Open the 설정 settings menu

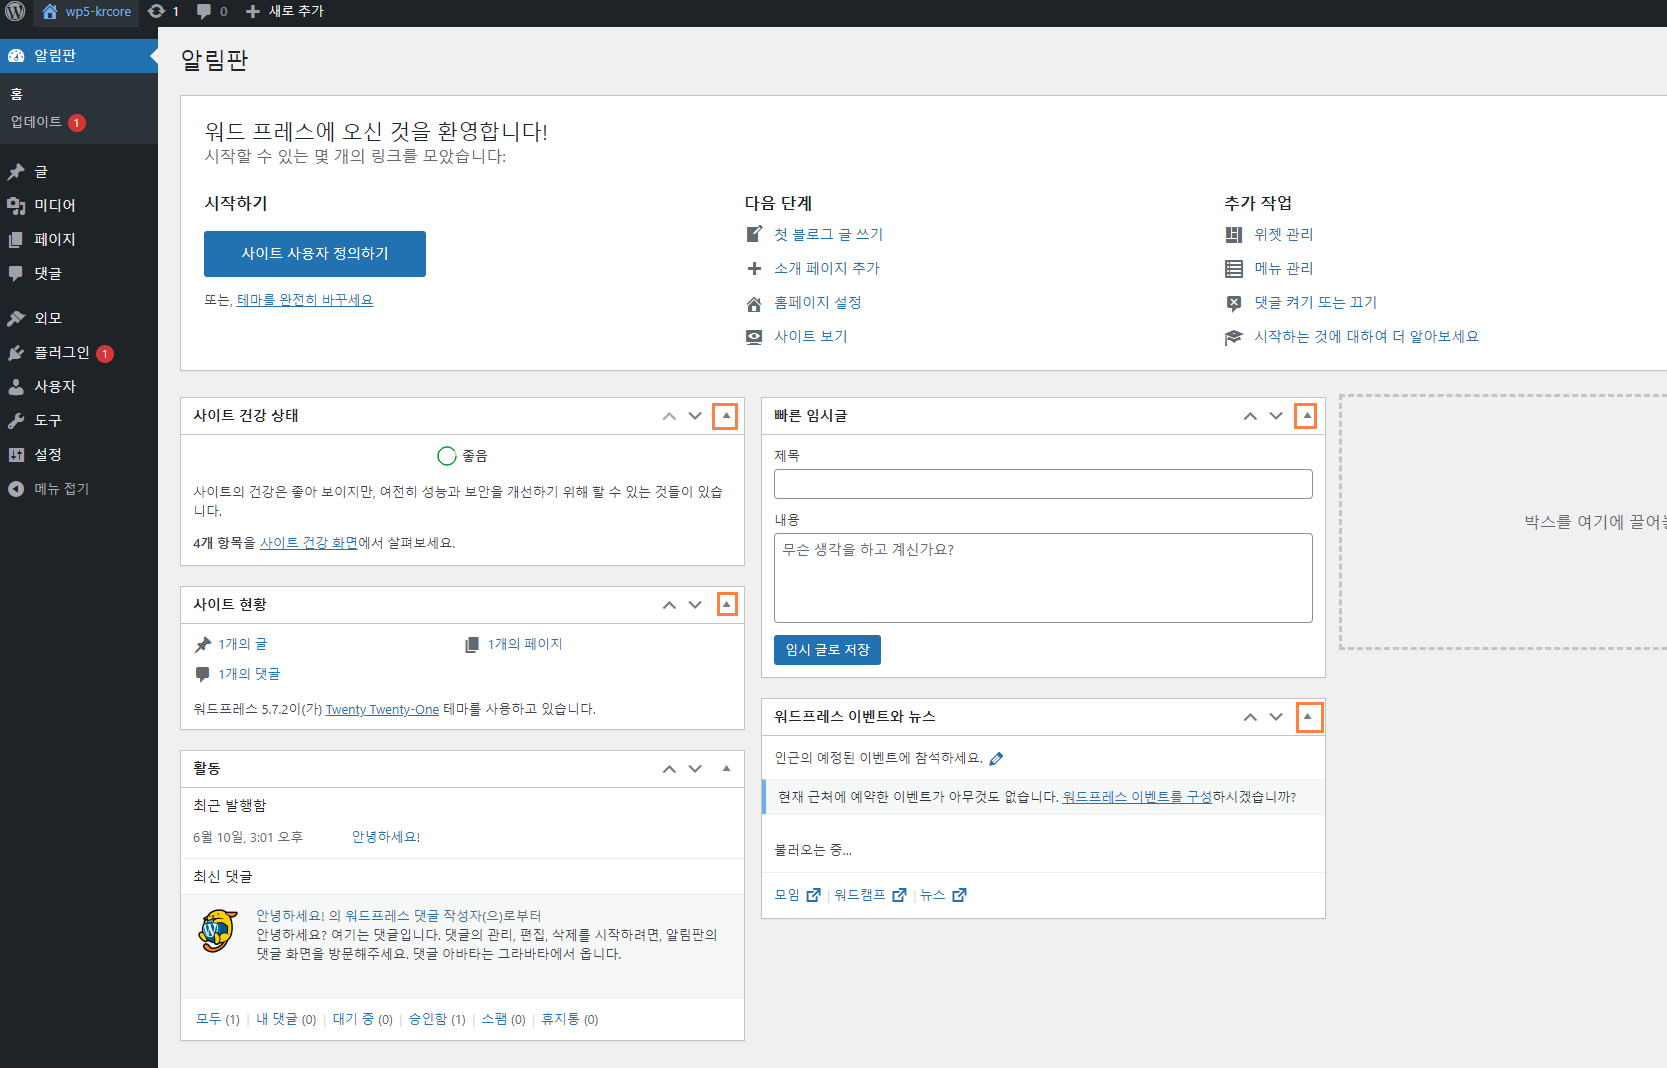pos(79,454)
